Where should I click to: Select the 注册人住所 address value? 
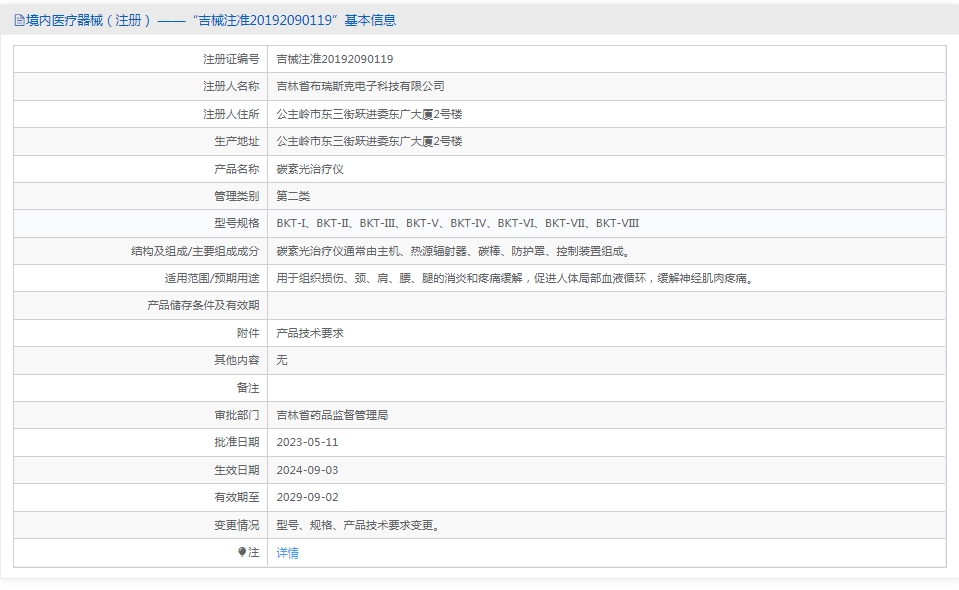369,114
